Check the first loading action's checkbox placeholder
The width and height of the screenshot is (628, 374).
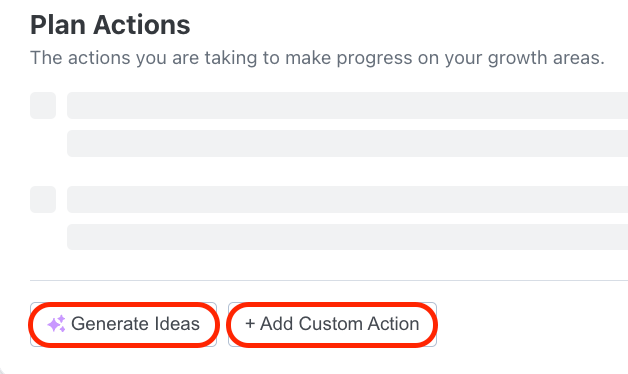click(43, 105)
